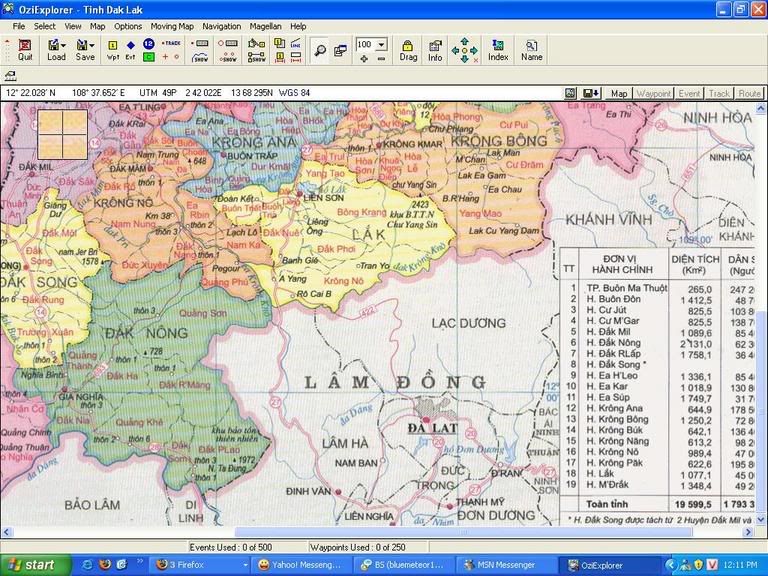The image size is (768, 576).
Task: Click the yellow square icon below the overlapping squares
Action: point(280,57)
